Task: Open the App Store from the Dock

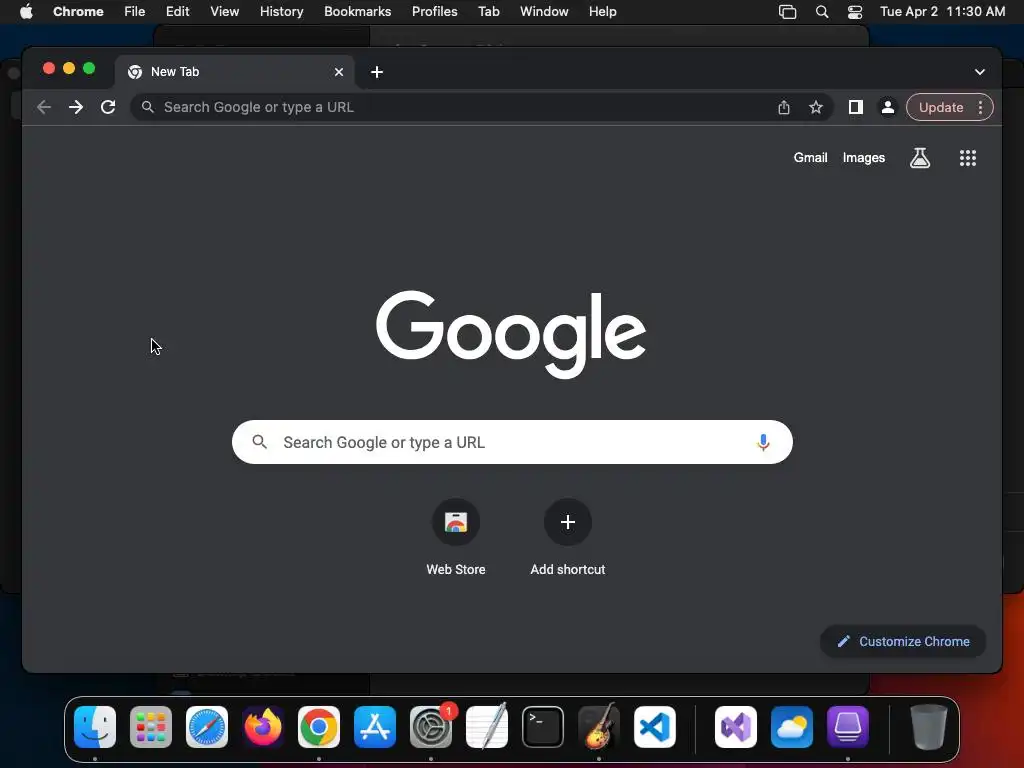Action: pos(375,727)
